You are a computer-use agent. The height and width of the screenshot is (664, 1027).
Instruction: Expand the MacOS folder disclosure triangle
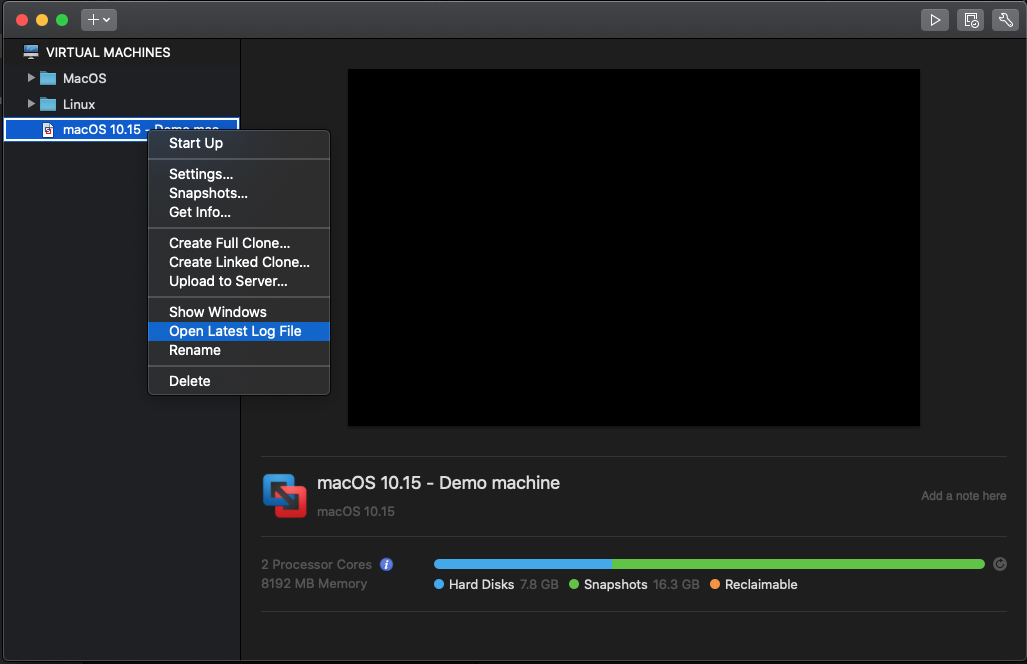pos(31,78)
